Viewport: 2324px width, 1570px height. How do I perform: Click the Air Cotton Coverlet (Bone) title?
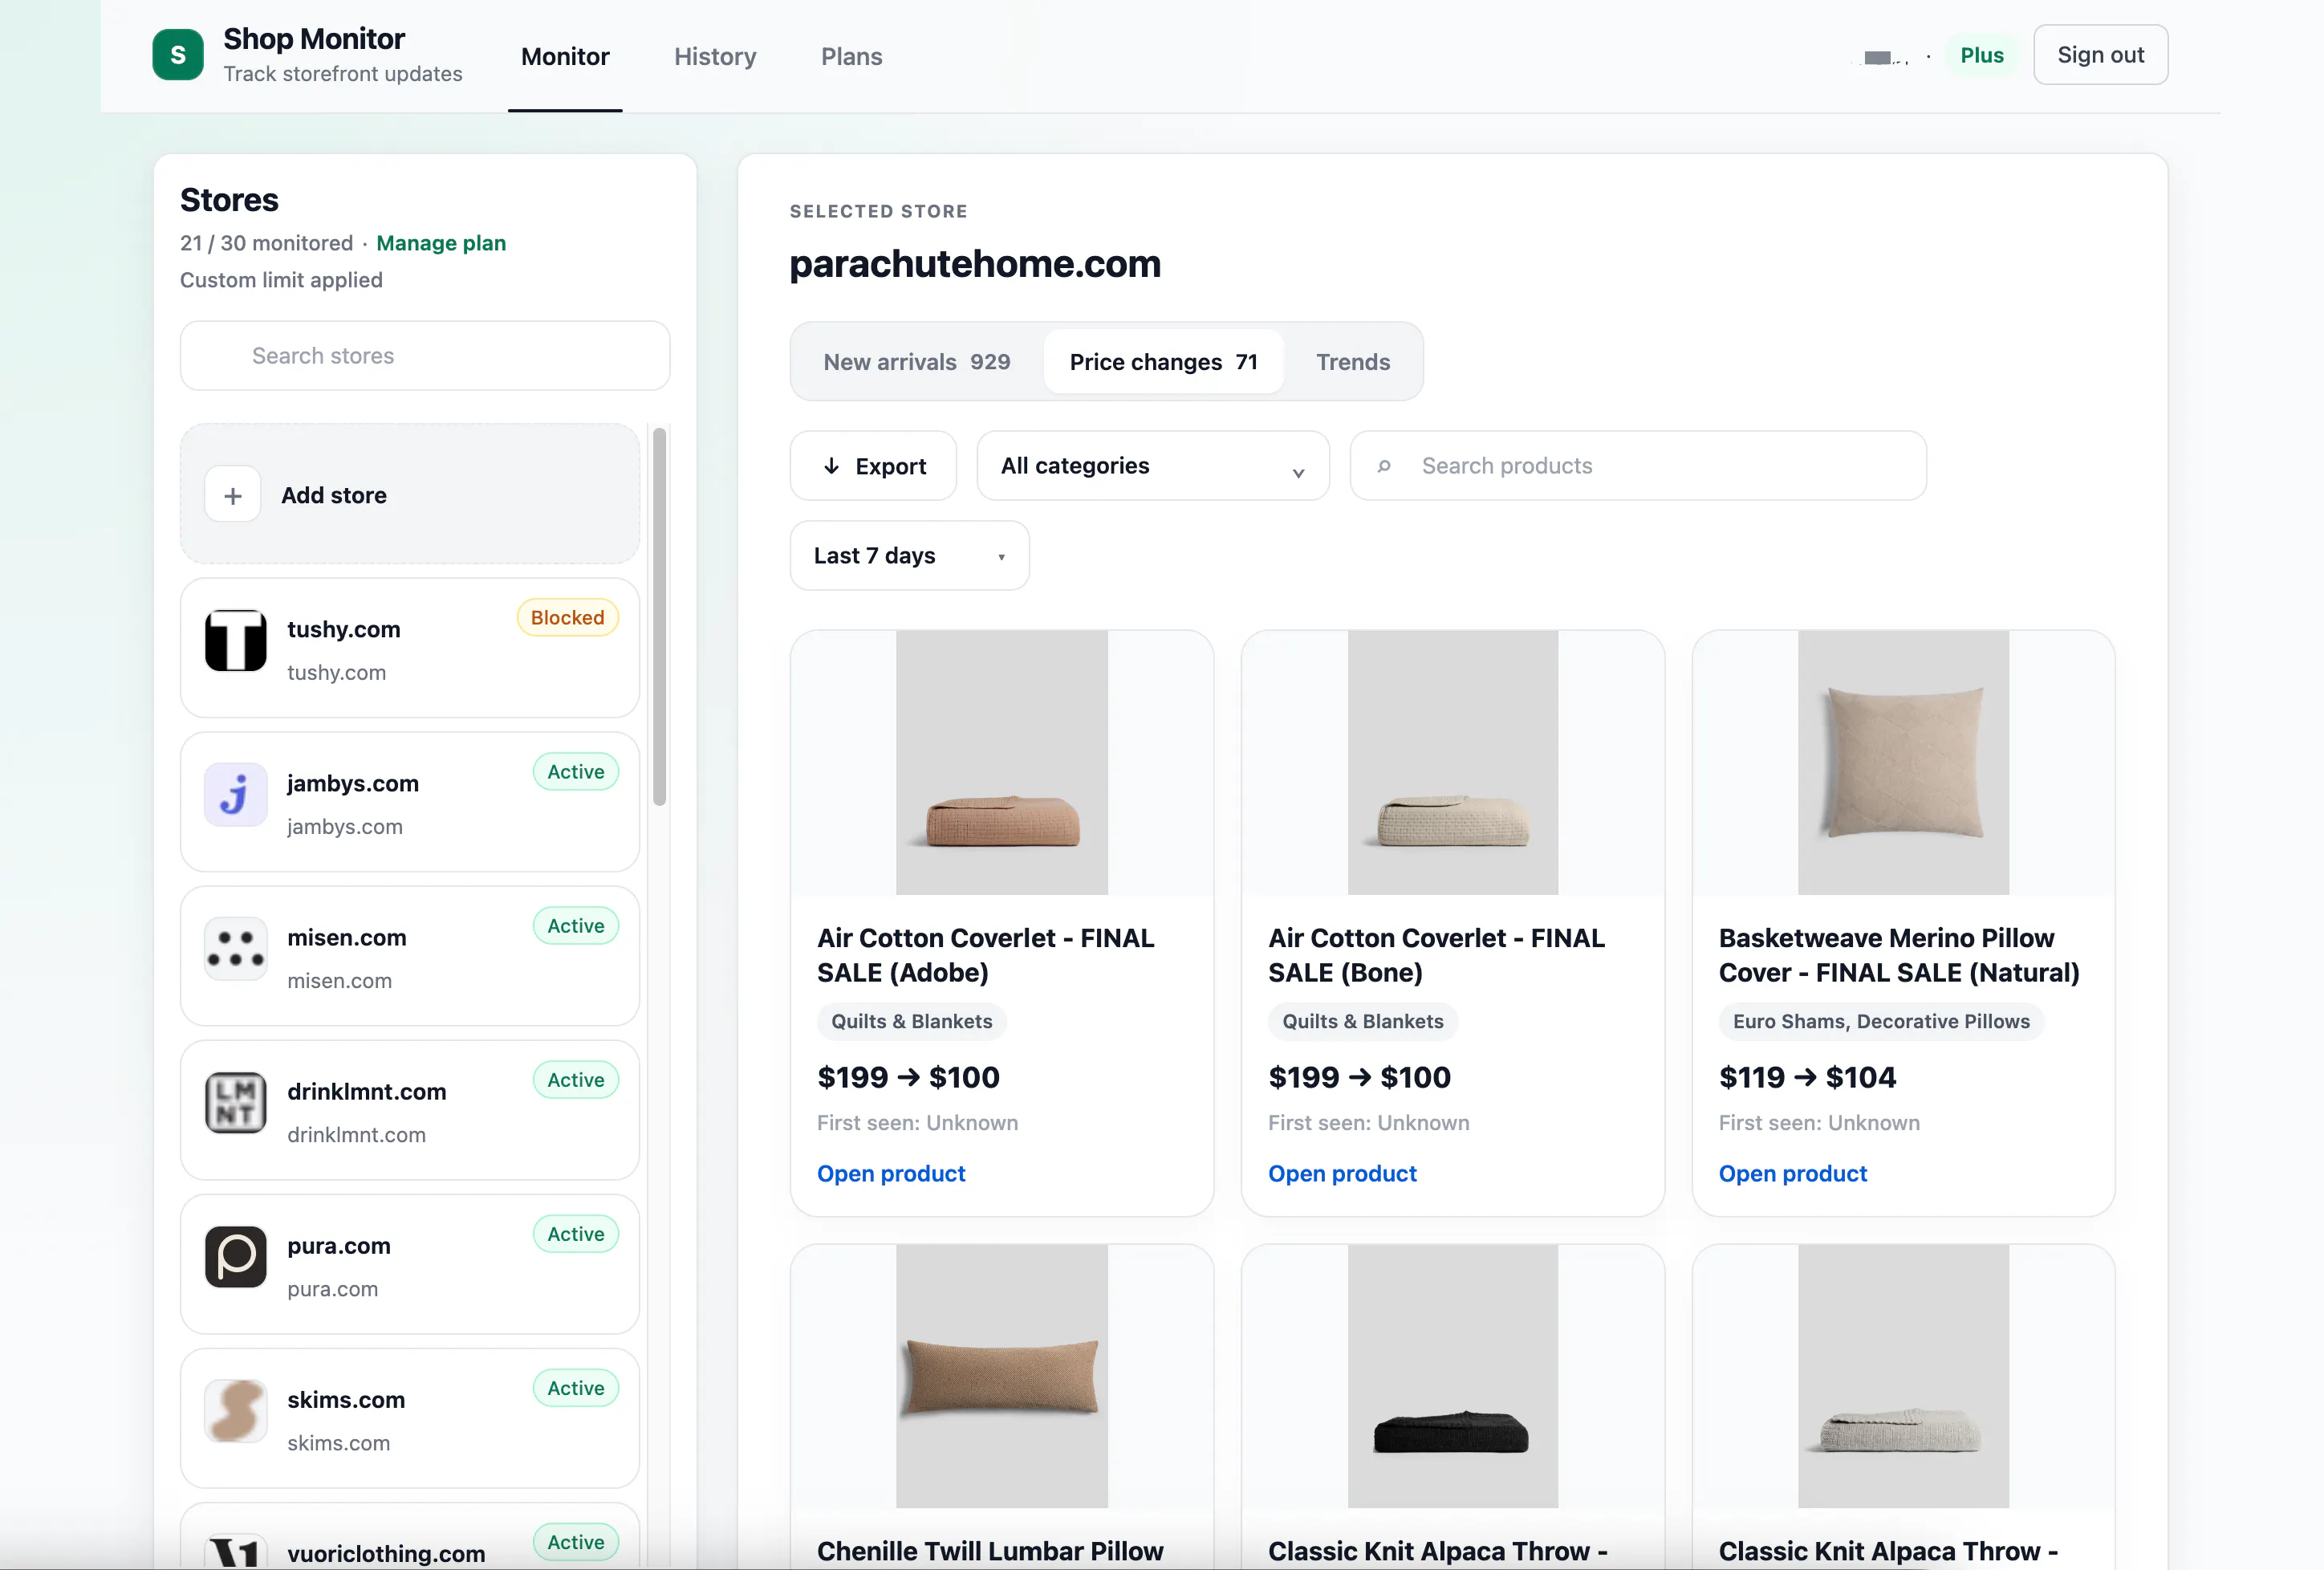(x=1437, y=955)
